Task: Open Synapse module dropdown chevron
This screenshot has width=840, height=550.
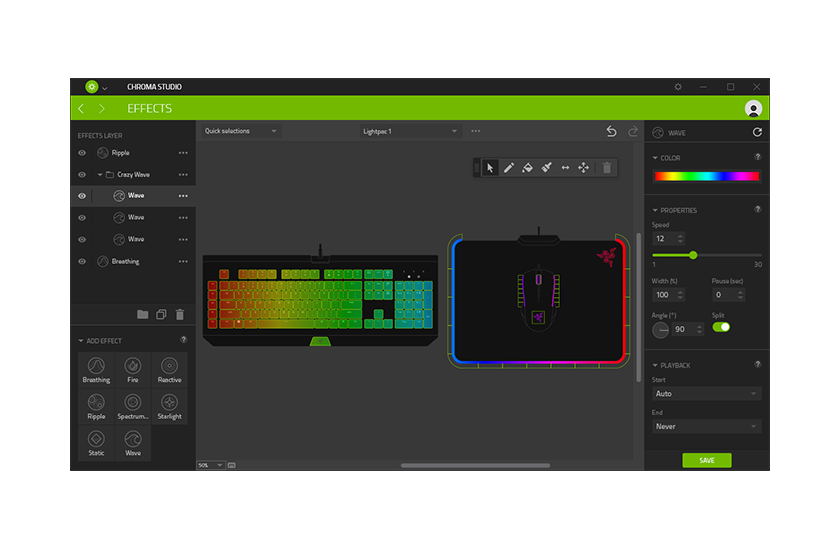Action: (105, 88)
